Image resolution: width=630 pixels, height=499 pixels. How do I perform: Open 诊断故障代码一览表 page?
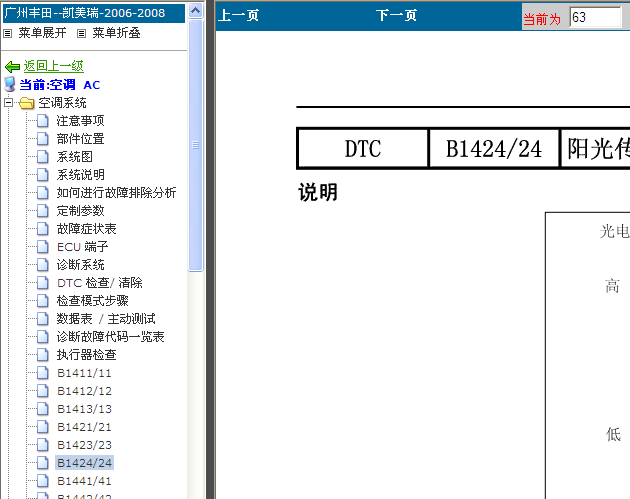110,337
